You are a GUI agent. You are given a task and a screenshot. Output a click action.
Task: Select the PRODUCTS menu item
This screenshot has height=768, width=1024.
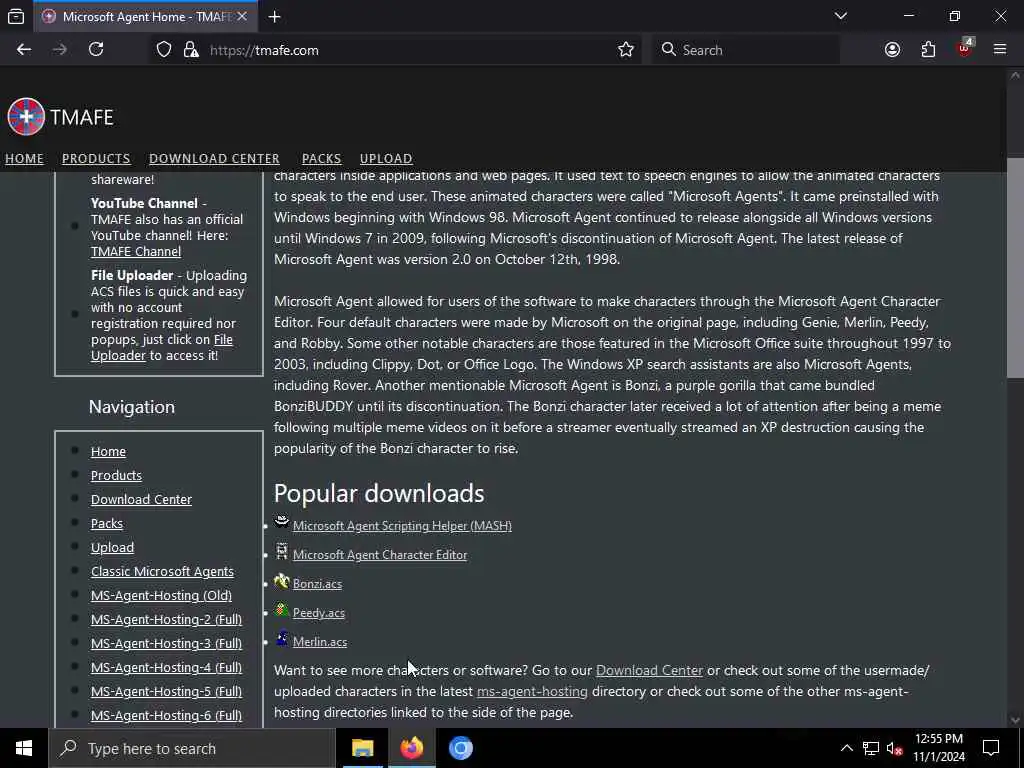click(x=96, y=159)
